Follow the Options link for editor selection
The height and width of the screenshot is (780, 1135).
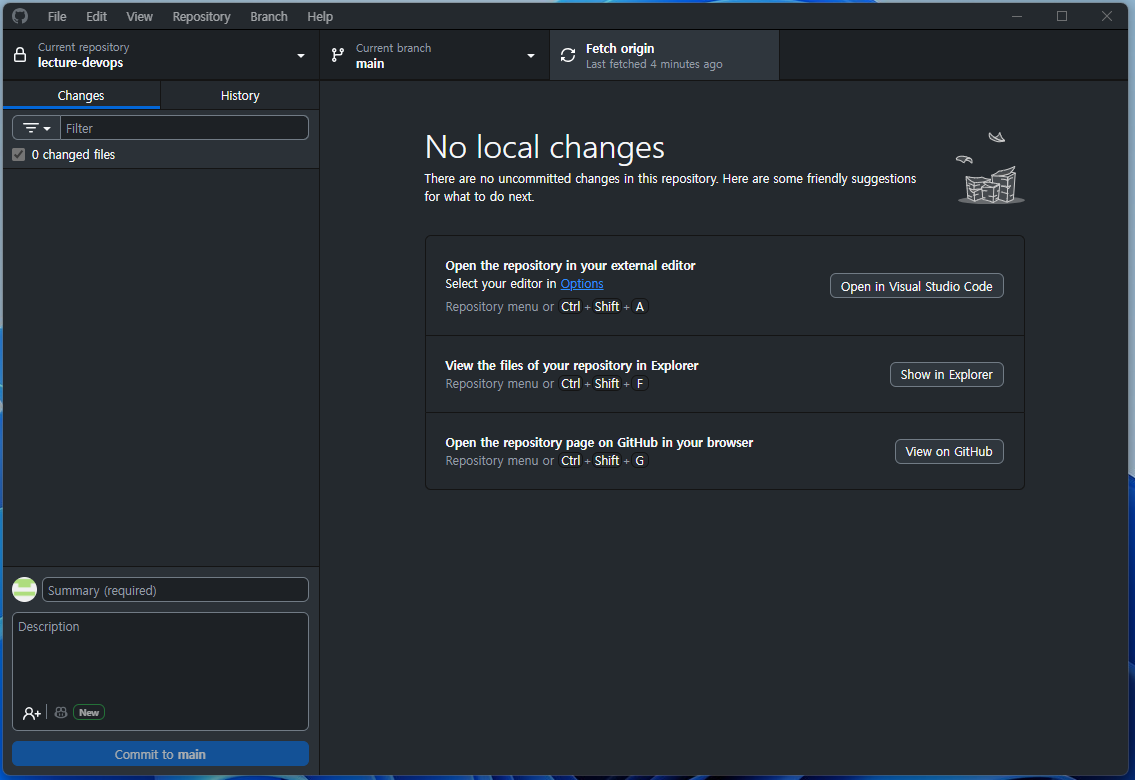point(582,284)
